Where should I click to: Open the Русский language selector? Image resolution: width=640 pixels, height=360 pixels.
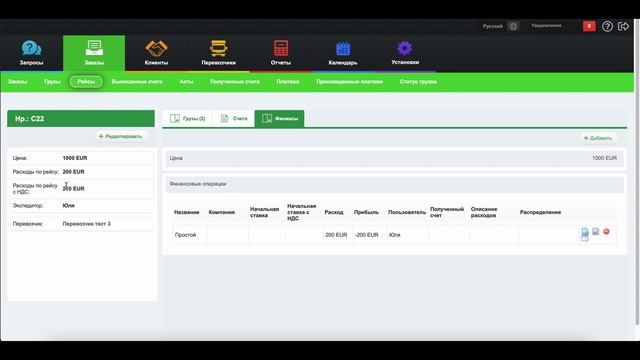493,26
